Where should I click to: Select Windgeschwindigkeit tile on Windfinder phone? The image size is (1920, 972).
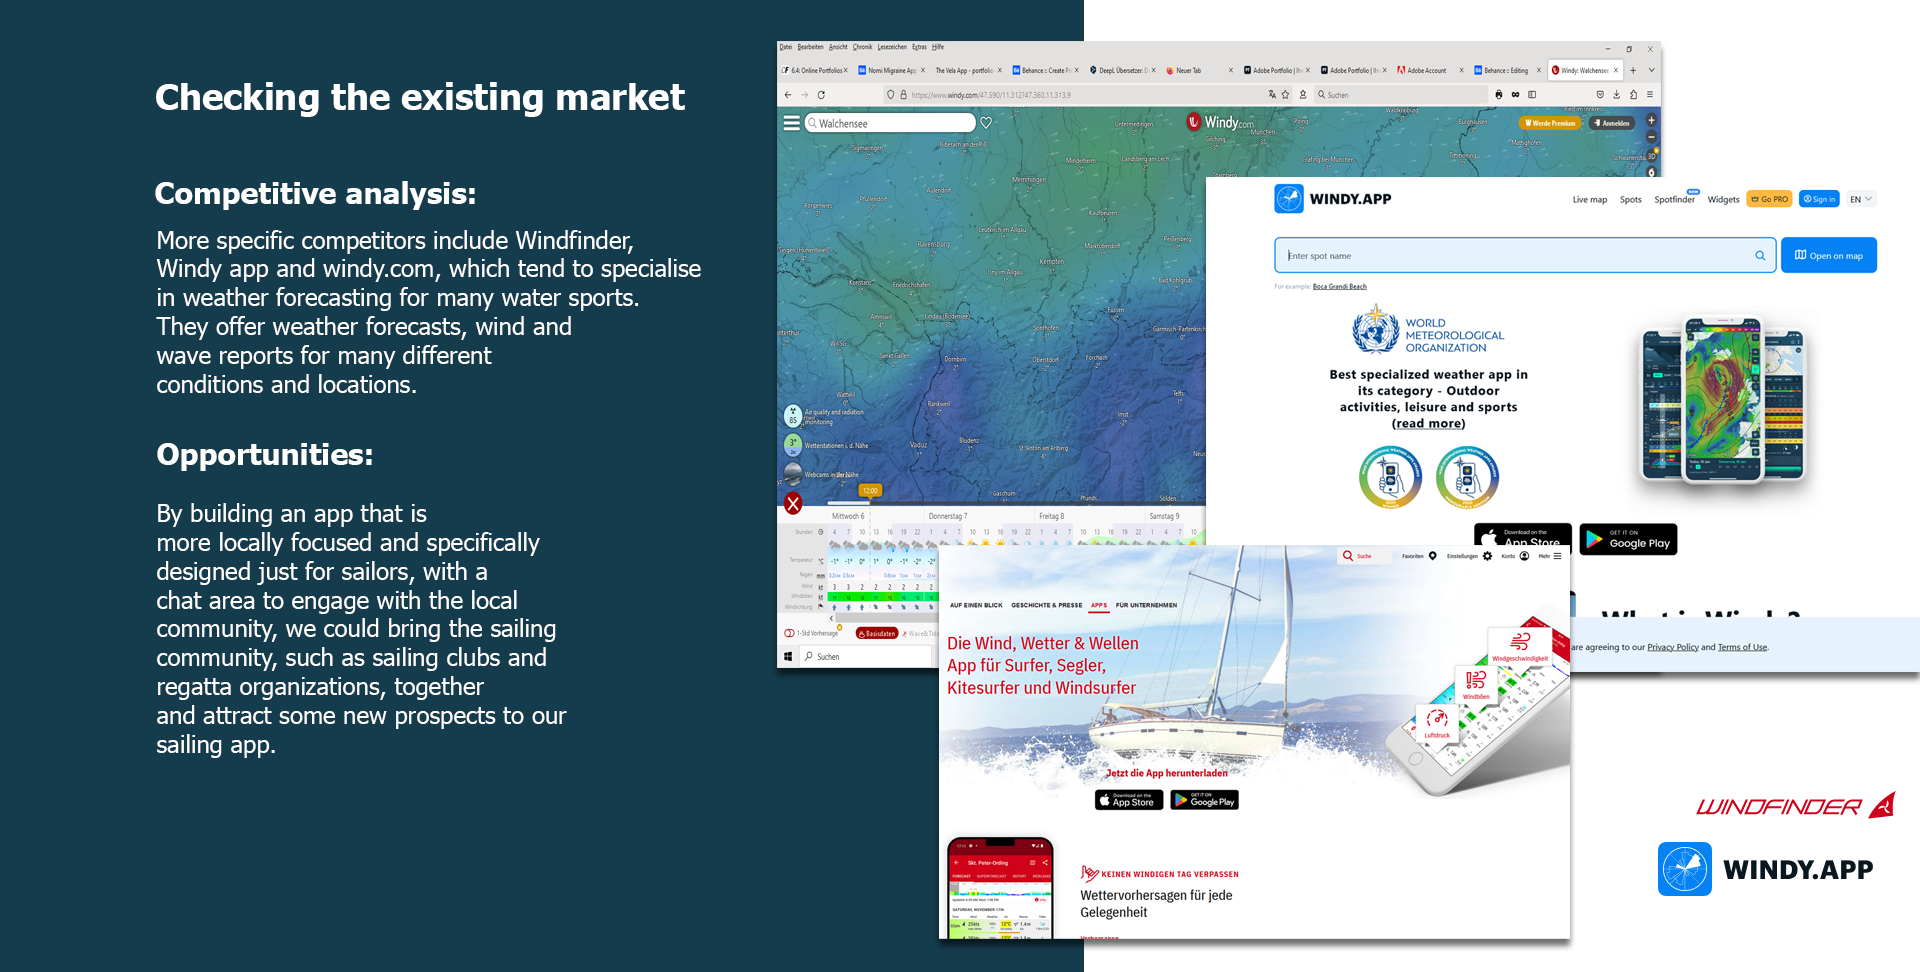click(1520, 647)
